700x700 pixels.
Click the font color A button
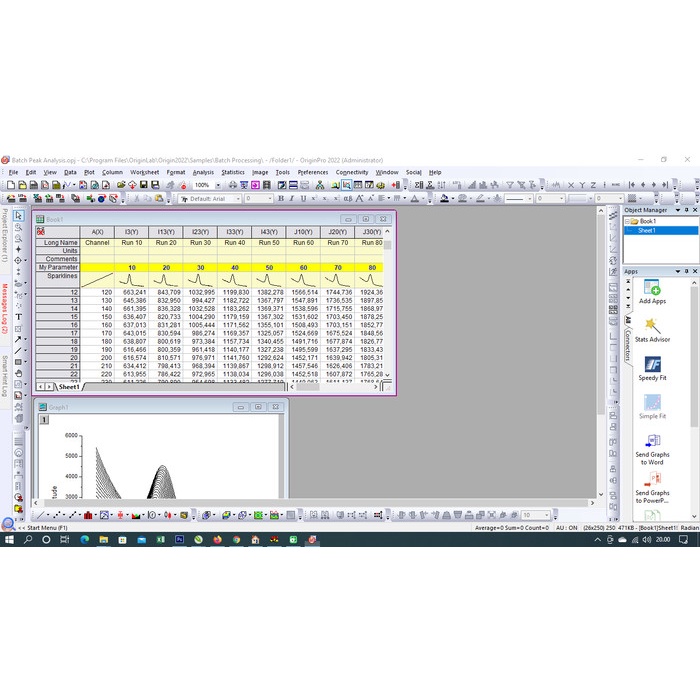coord(415,199)
